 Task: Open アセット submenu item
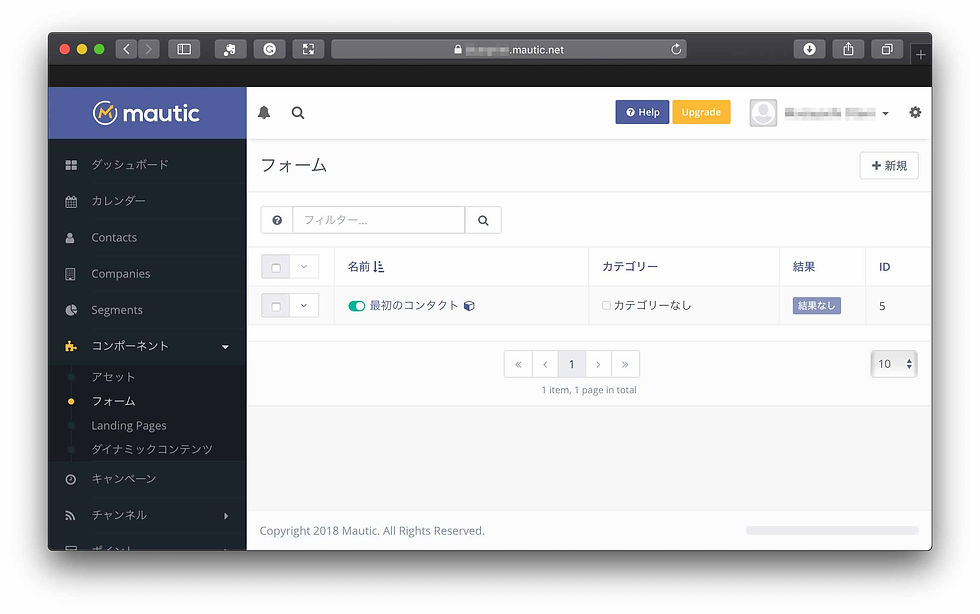113,377
